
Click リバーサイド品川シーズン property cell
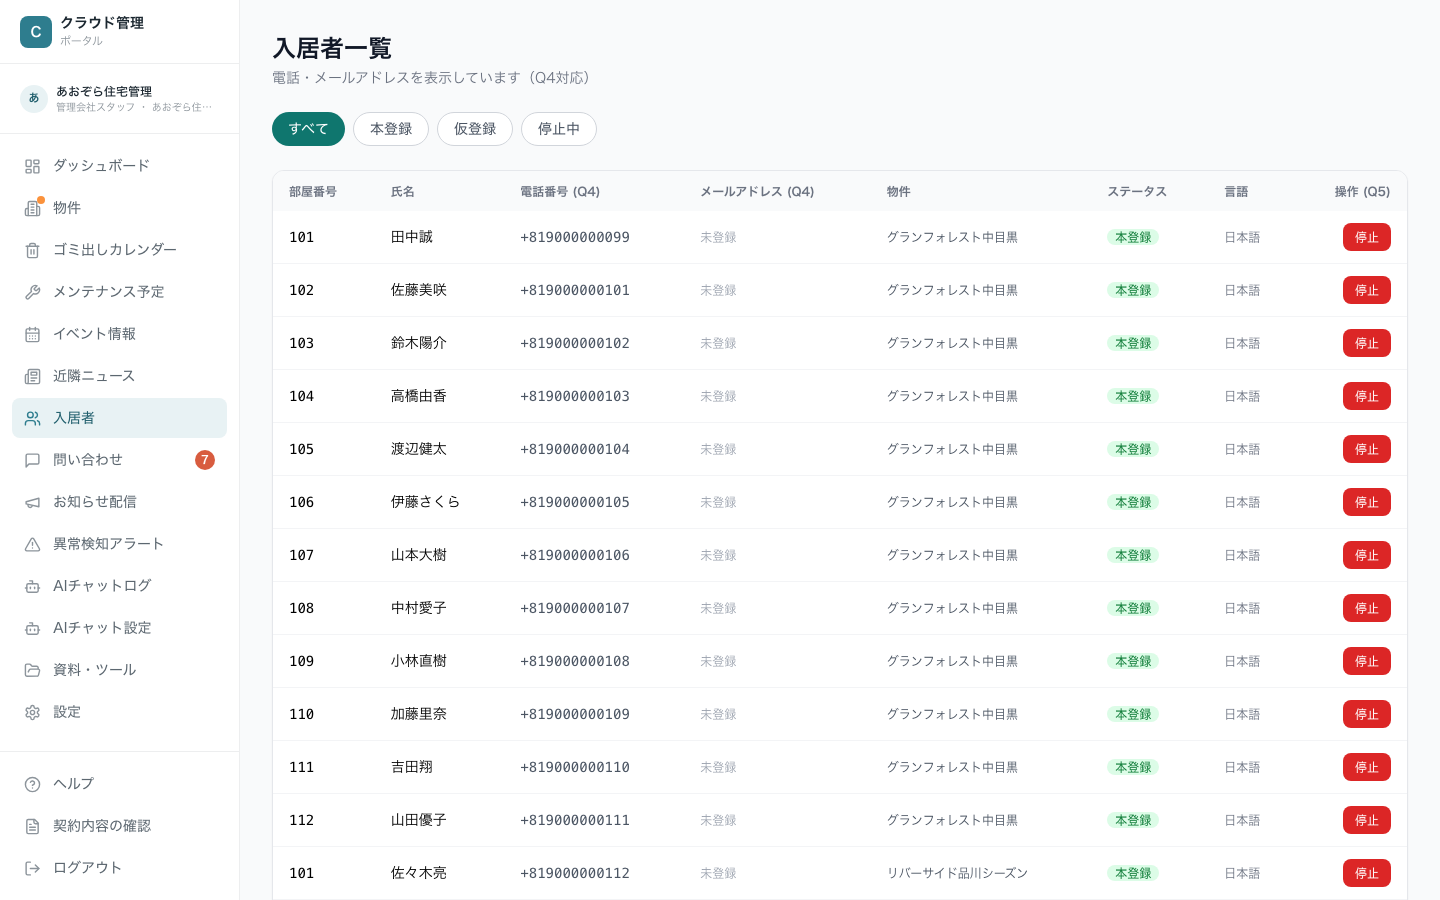tap(957, 873)
